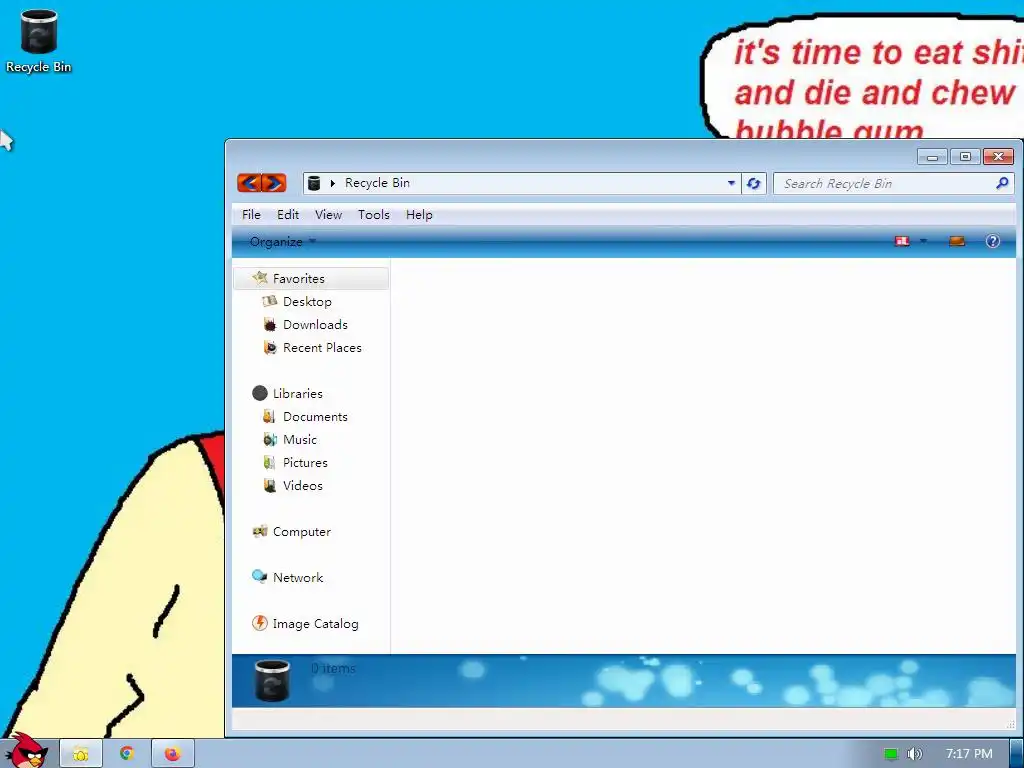Open the Angry Bird Start button
This screenshot has width=1024, height=768.
27,752
